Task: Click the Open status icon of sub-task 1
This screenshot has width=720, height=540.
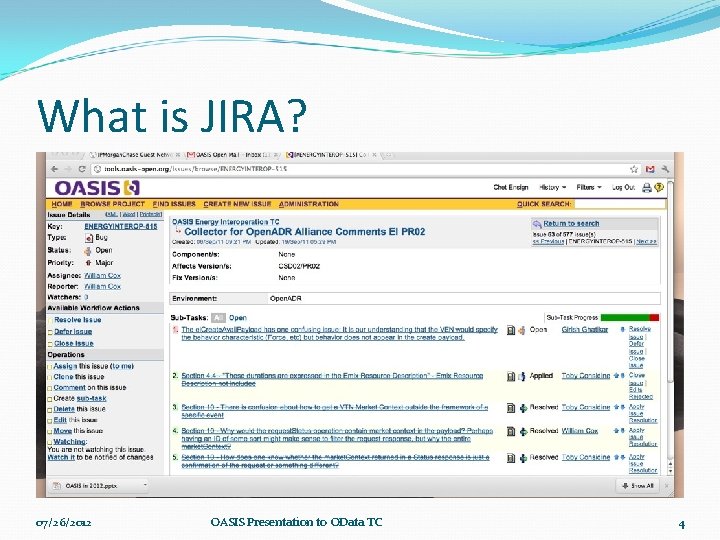Action: pos(523,330)
